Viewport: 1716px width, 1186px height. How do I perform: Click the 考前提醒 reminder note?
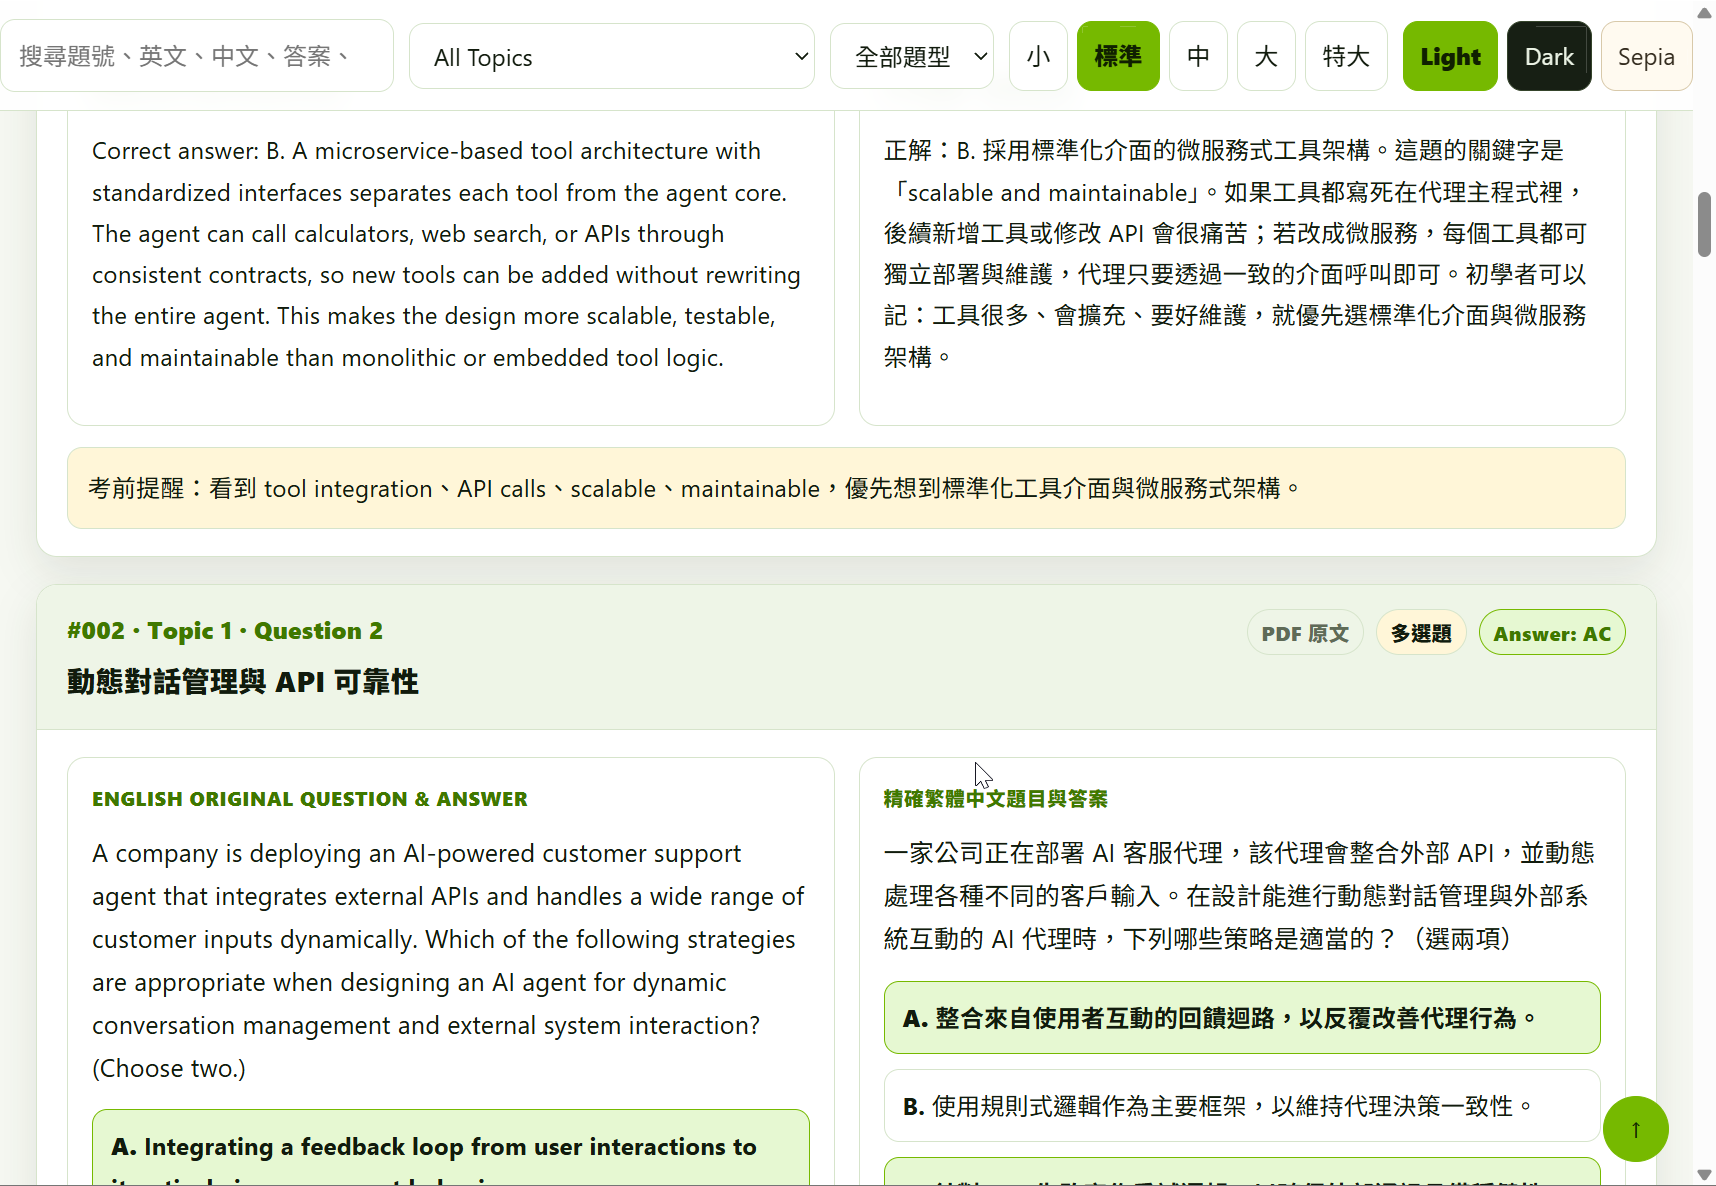tap(846, 488)
